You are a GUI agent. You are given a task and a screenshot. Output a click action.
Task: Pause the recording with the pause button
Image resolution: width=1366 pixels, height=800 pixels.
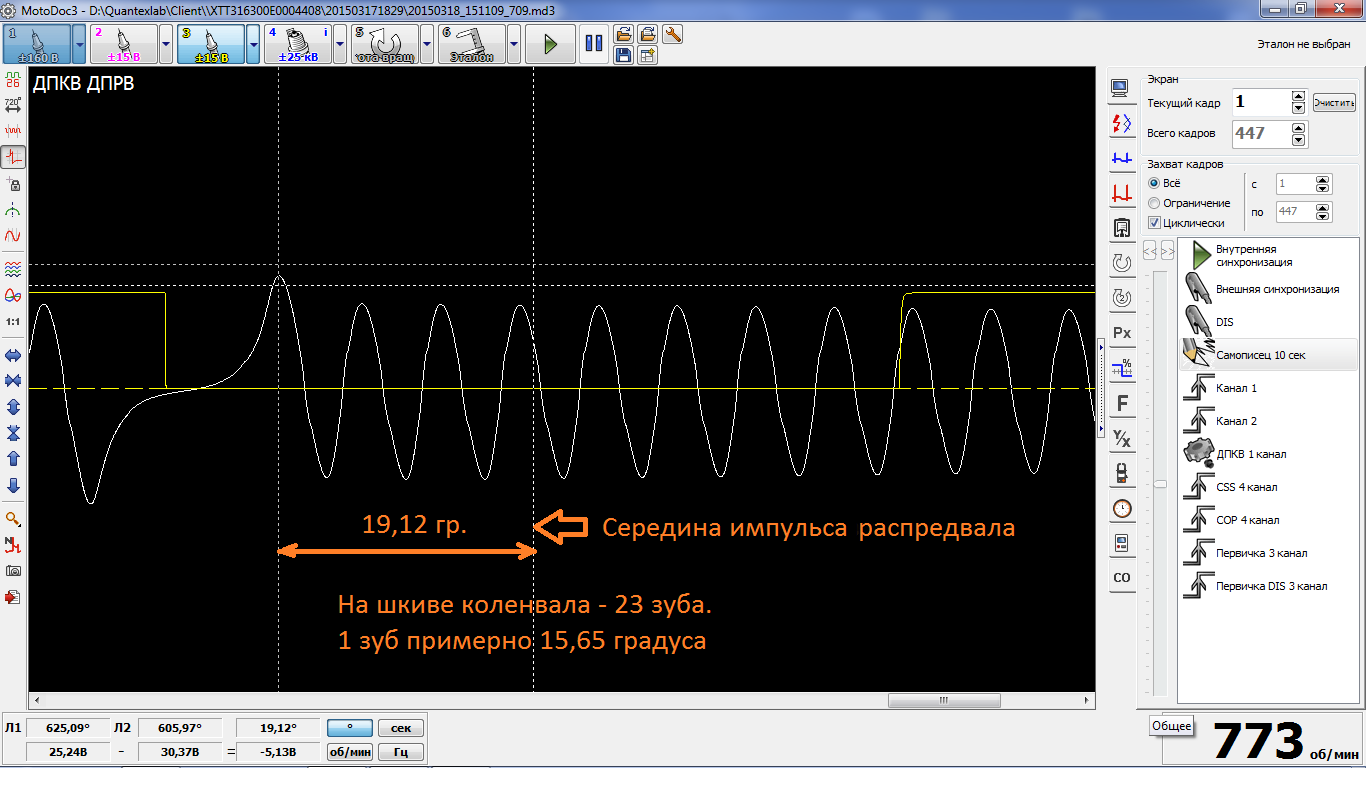tap(593, 44)
